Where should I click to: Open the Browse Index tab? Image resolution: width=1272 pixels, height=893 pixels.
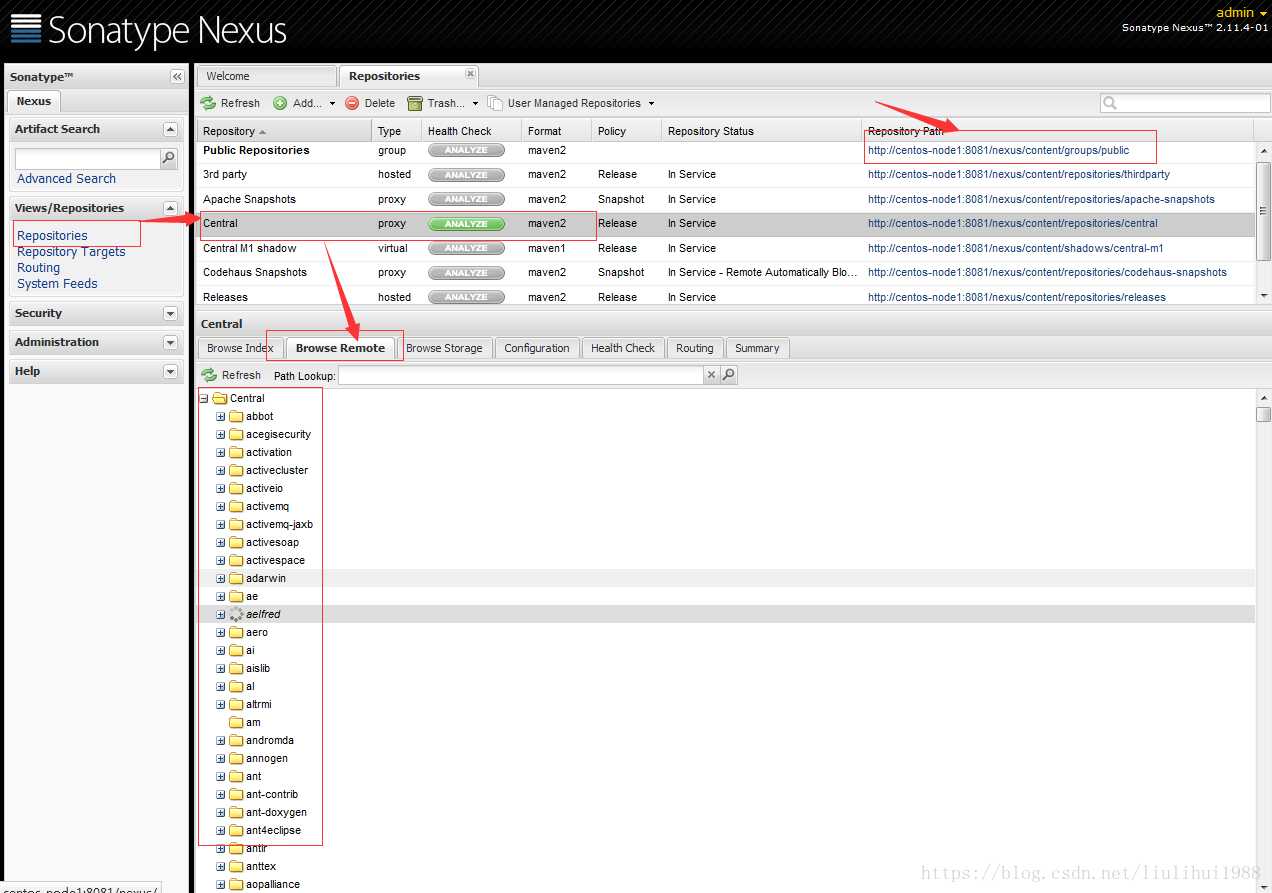pyautogui.click(x=240, y=348)
